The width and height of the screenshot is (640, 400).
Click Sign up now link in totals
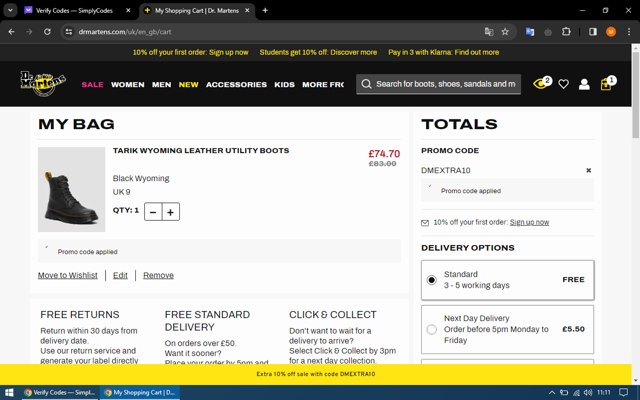[529, 222]
